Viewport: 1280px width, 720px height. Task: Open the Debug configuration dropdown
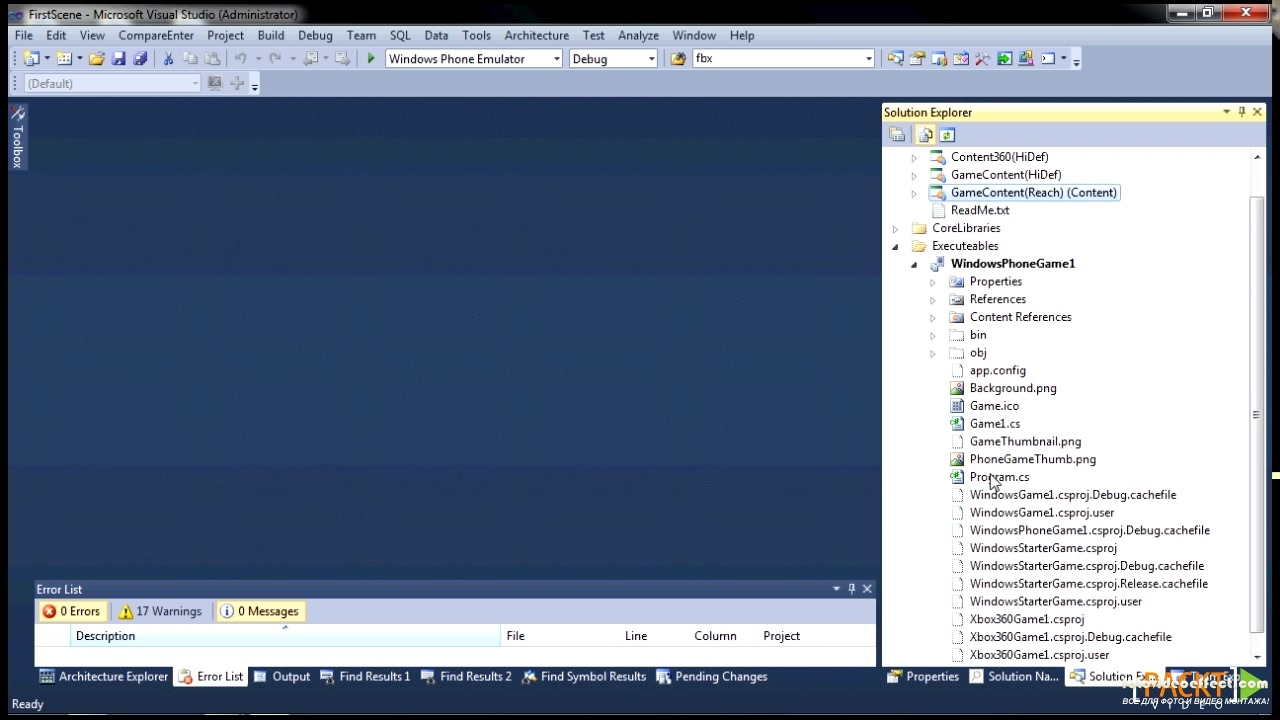tap(651, 59)
